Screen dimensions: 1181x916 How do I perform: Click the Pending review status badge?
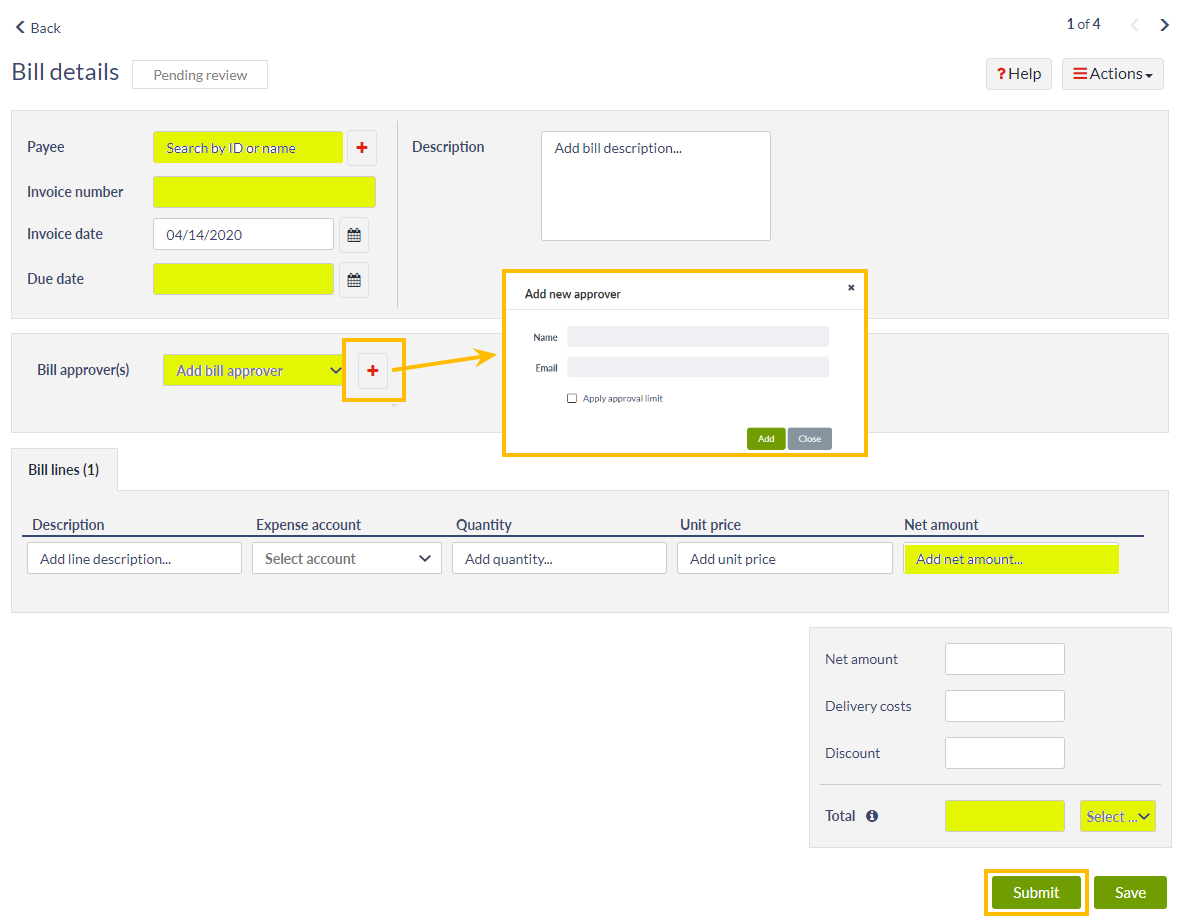[200, 75]
